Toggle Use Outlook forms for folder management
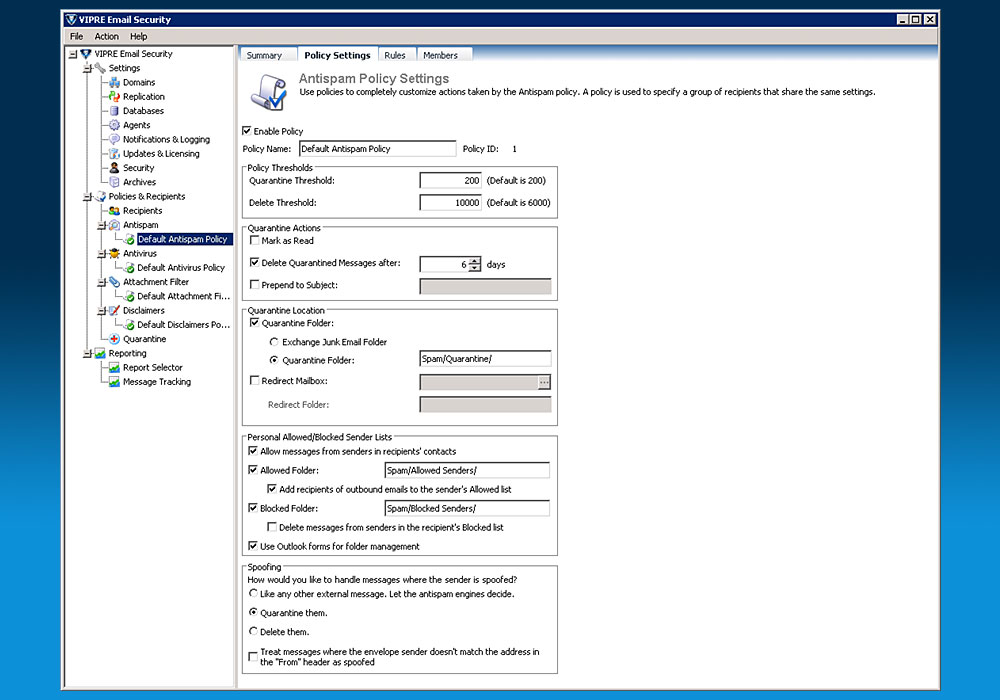The image size is (1000, 700). [253, 546]
